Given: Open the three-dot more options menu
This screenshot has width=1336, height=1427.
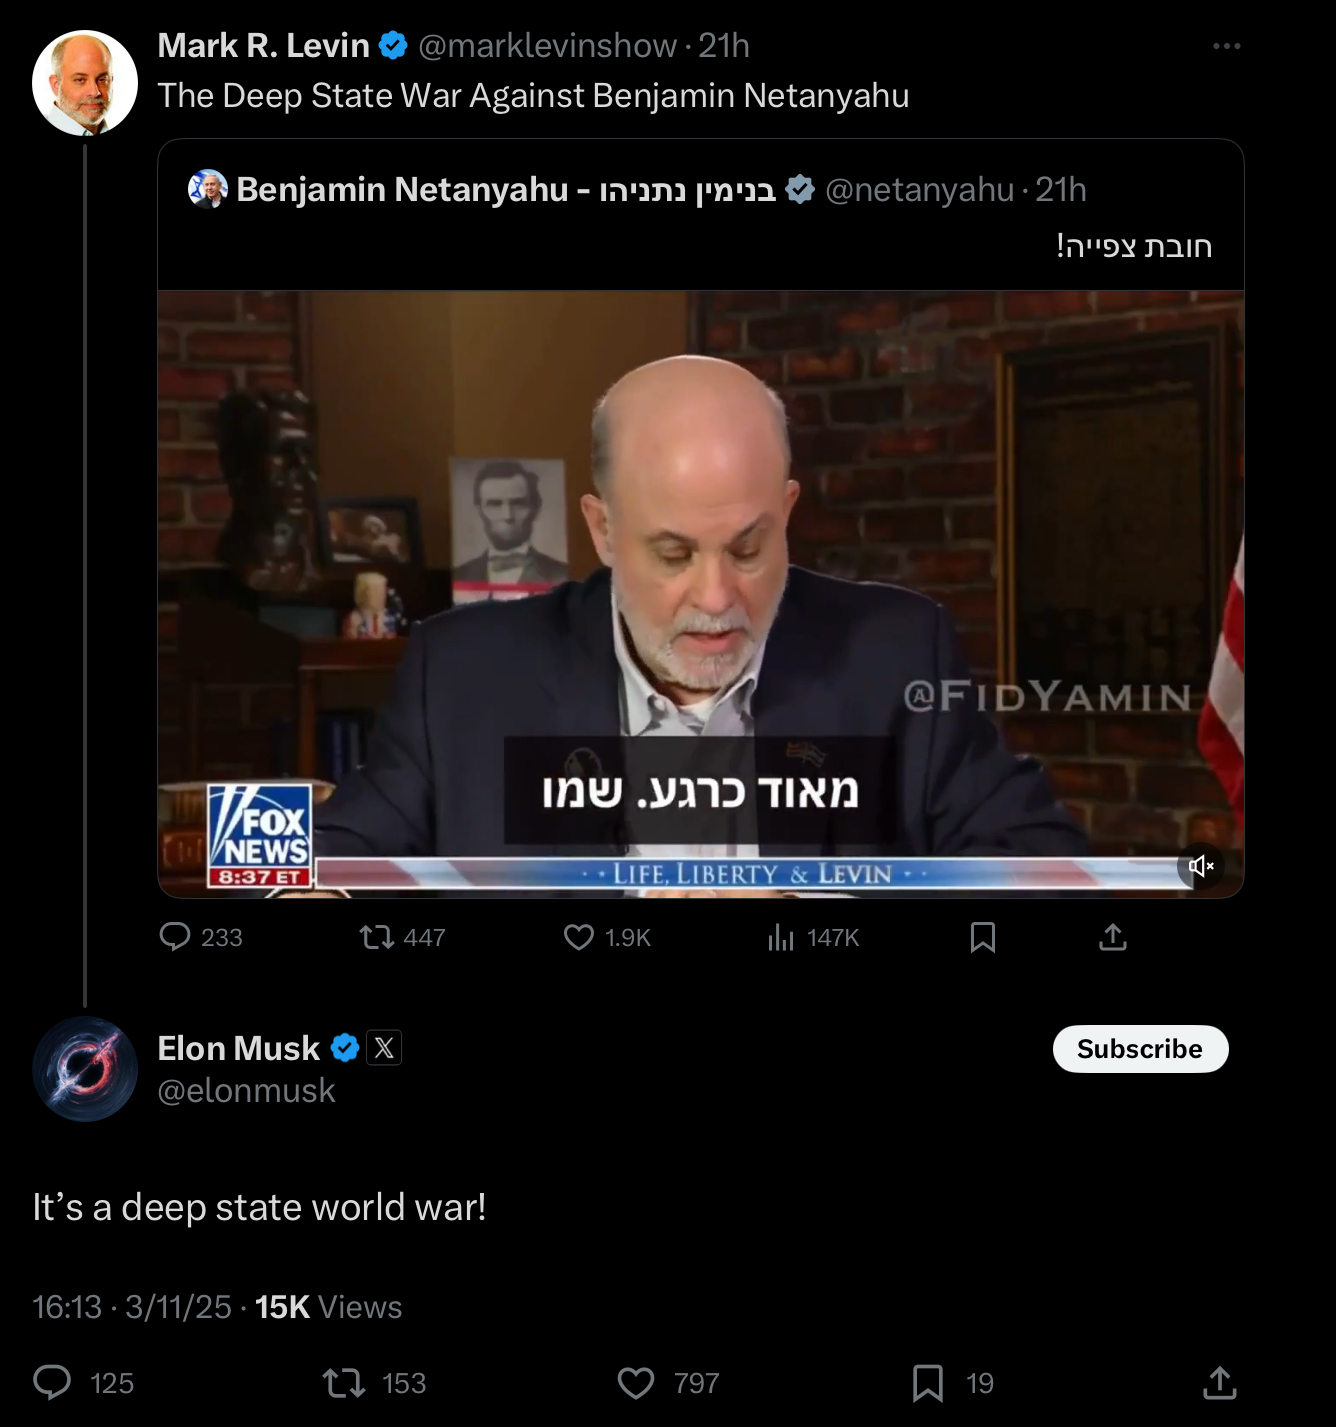Looking at the screenshot, I should coord(1226,46).
